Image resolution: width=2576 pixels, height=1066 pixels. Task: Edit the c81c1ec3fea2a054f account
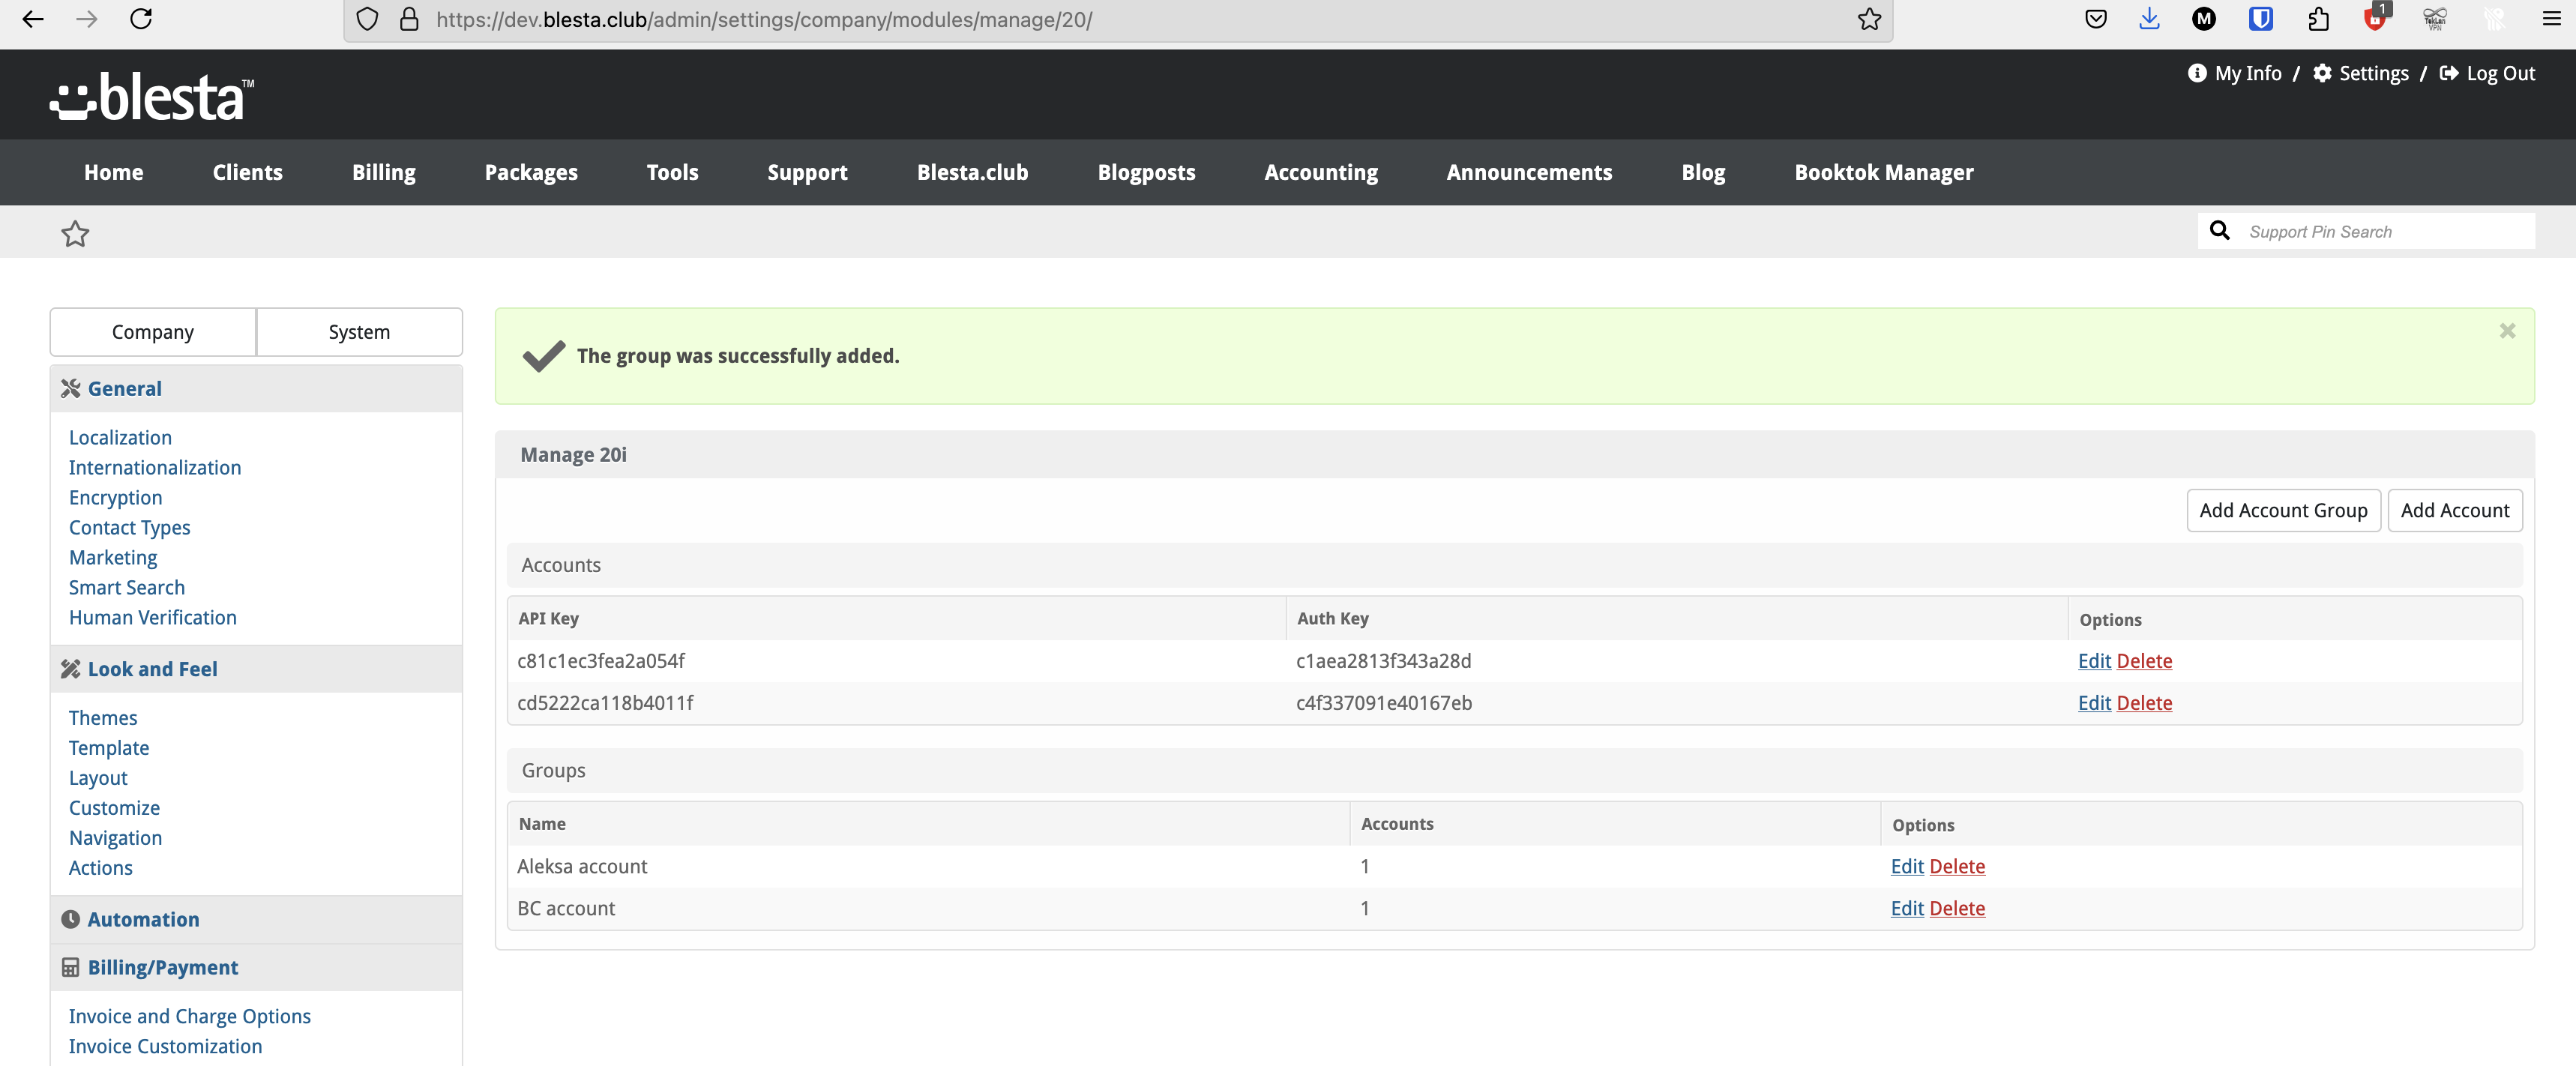pos(2094,661)
